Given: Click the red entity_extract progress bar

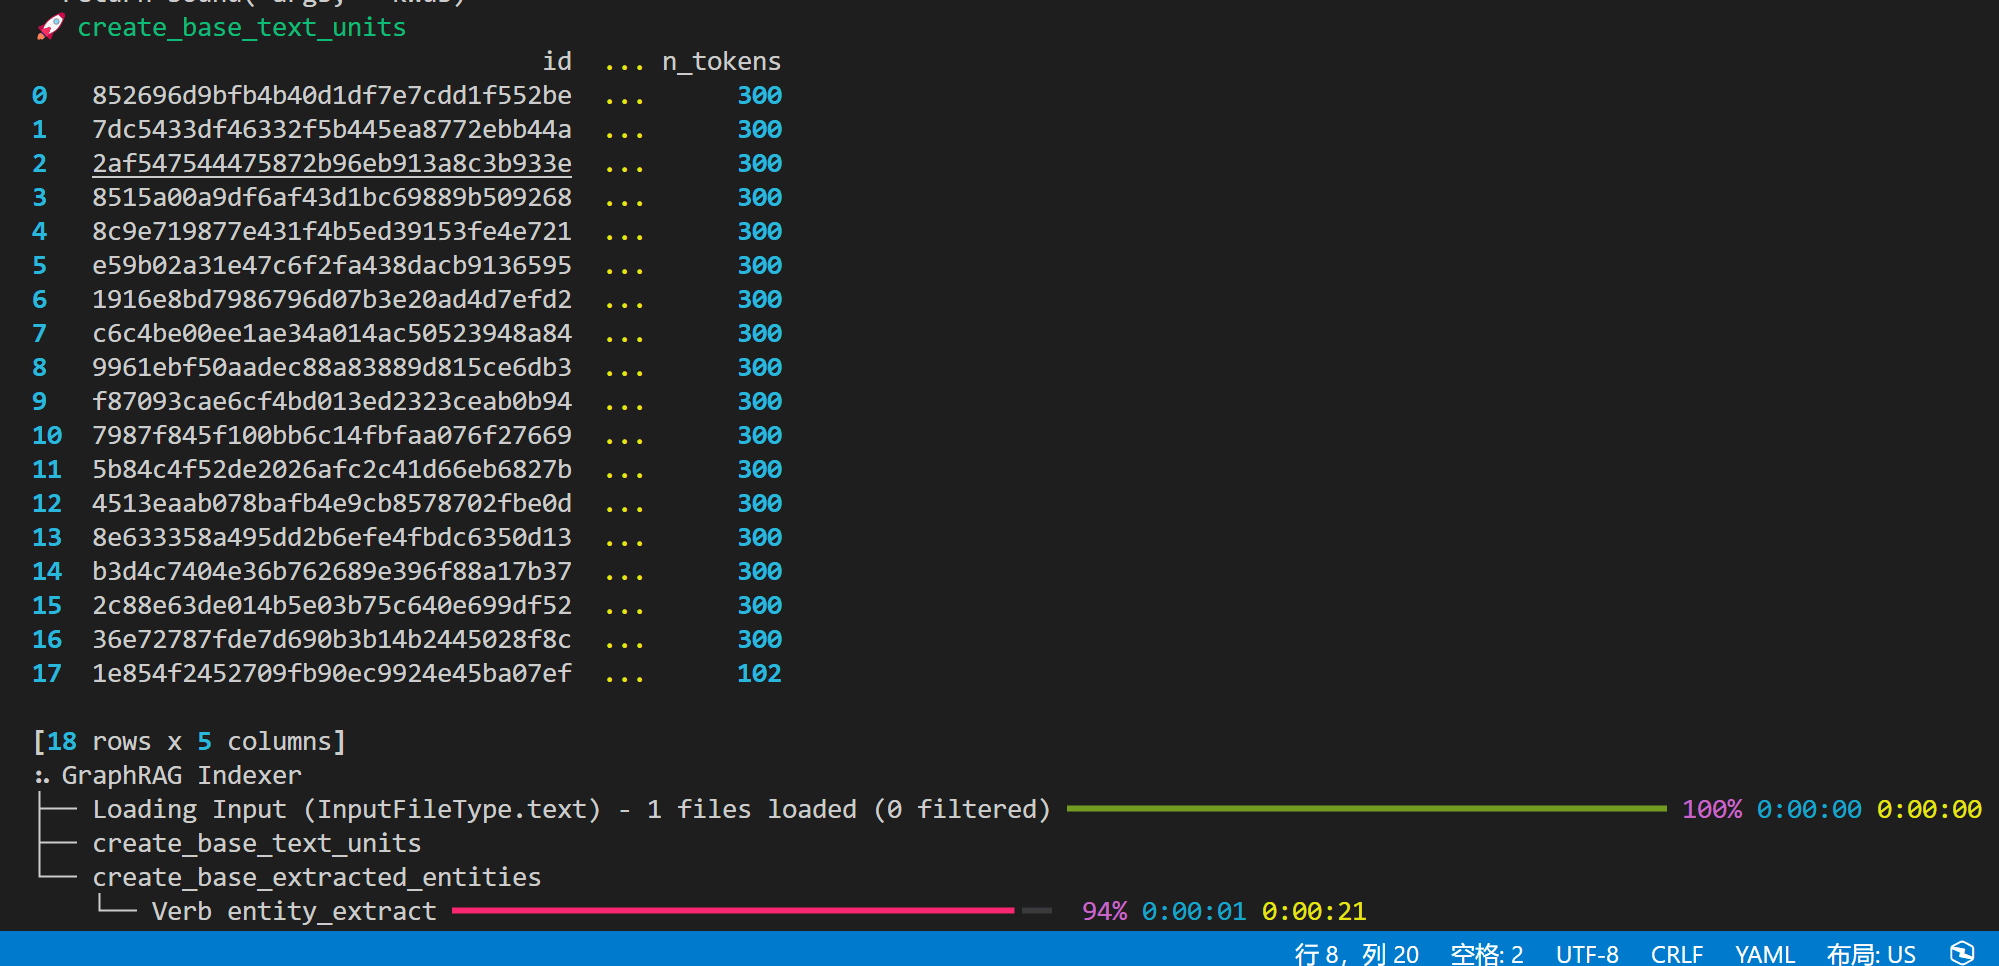Looking at the screenshot, I should pos(732,910).
